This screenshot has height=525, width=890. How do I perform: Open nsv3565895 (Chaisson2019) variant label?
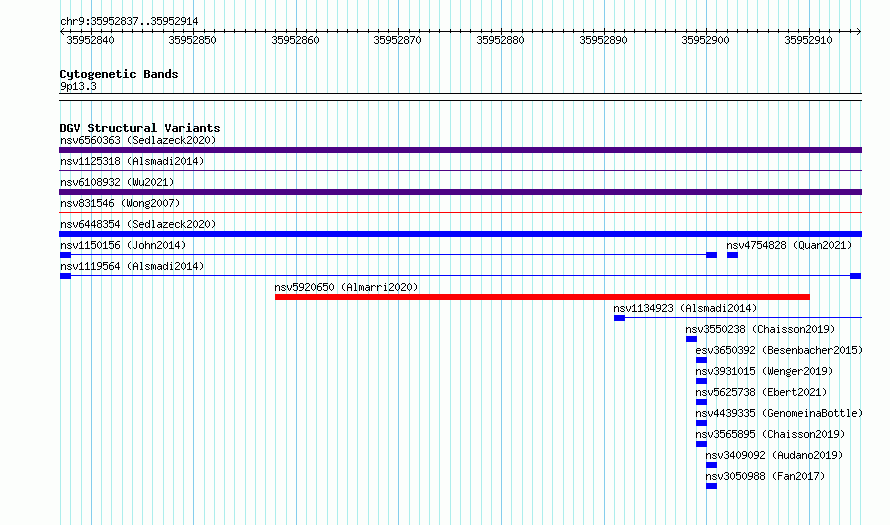click(x=770, y=434)
